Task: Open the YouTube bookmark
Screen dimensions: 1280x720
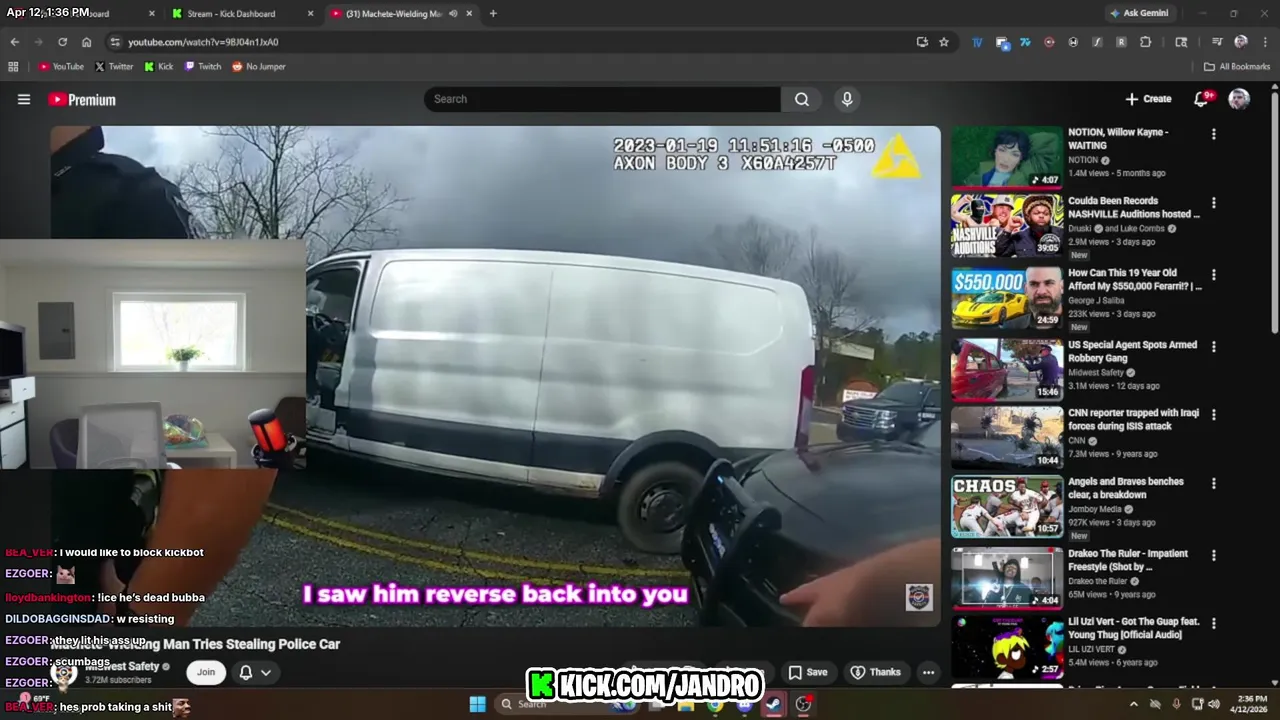Action: tap(61, 66)
